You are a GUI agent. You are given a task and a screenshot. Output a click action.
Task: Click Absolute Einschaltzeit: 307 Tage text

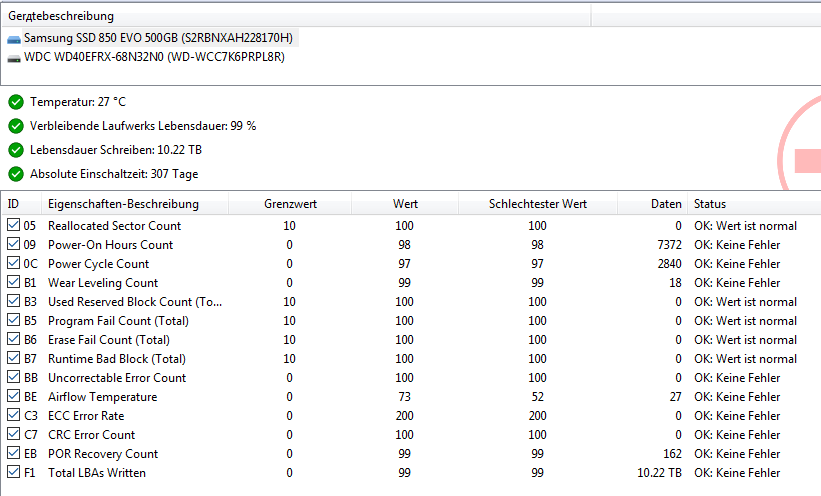coord(114,174)
